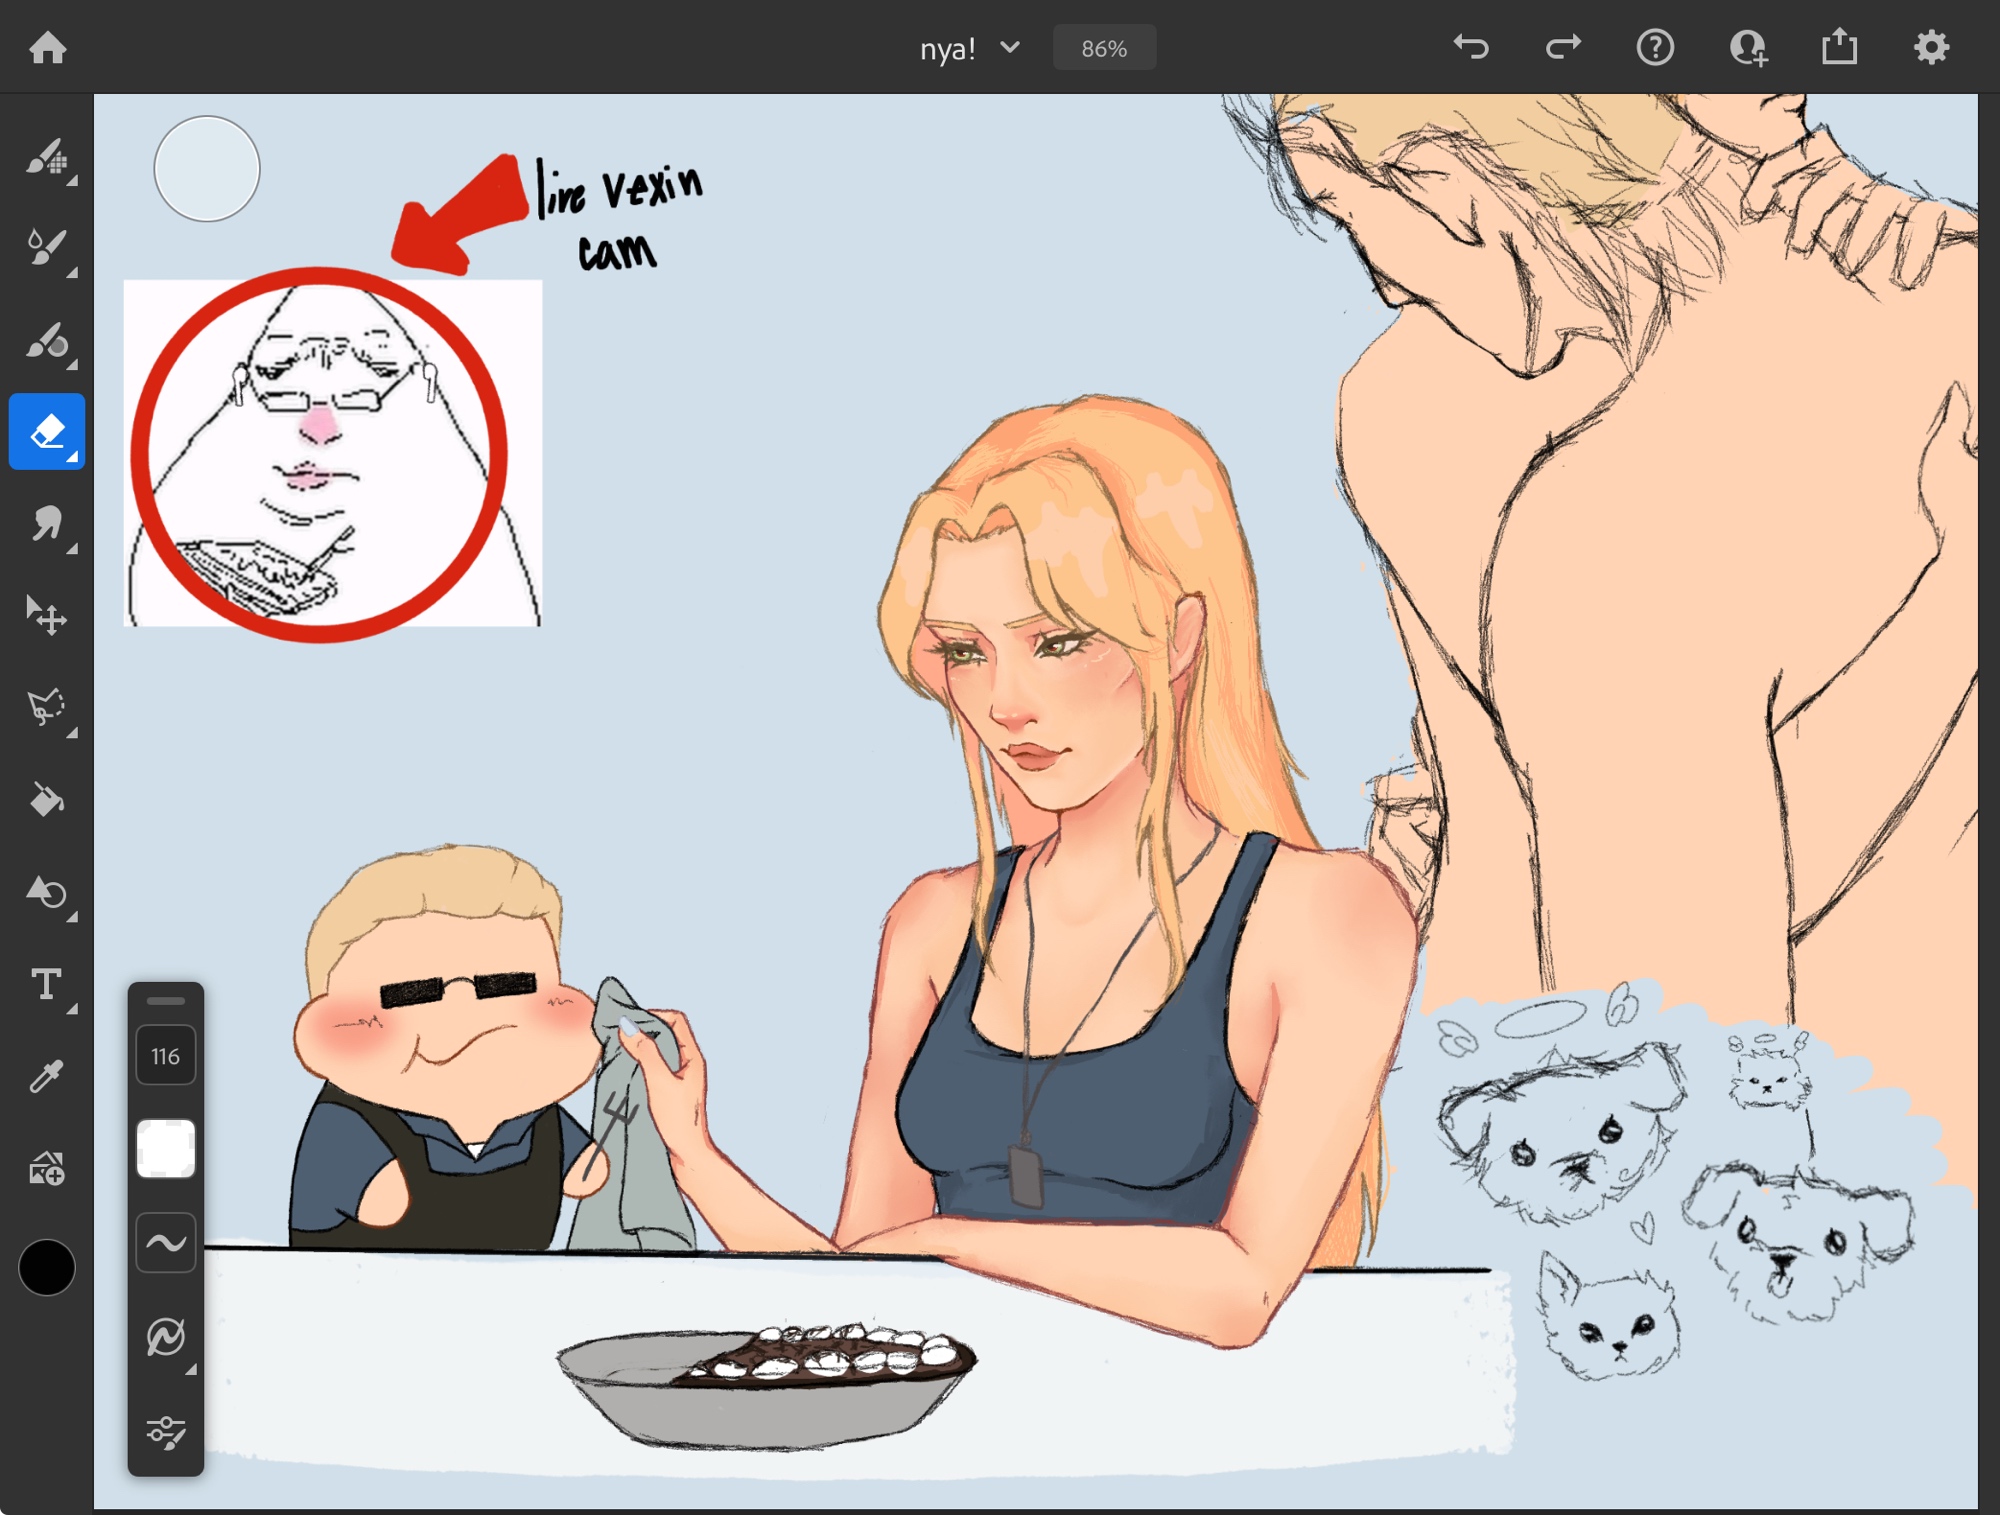Toggle the active Eraser tool
Screen dimensions: 2000x1515
click(x=46, y=432)
